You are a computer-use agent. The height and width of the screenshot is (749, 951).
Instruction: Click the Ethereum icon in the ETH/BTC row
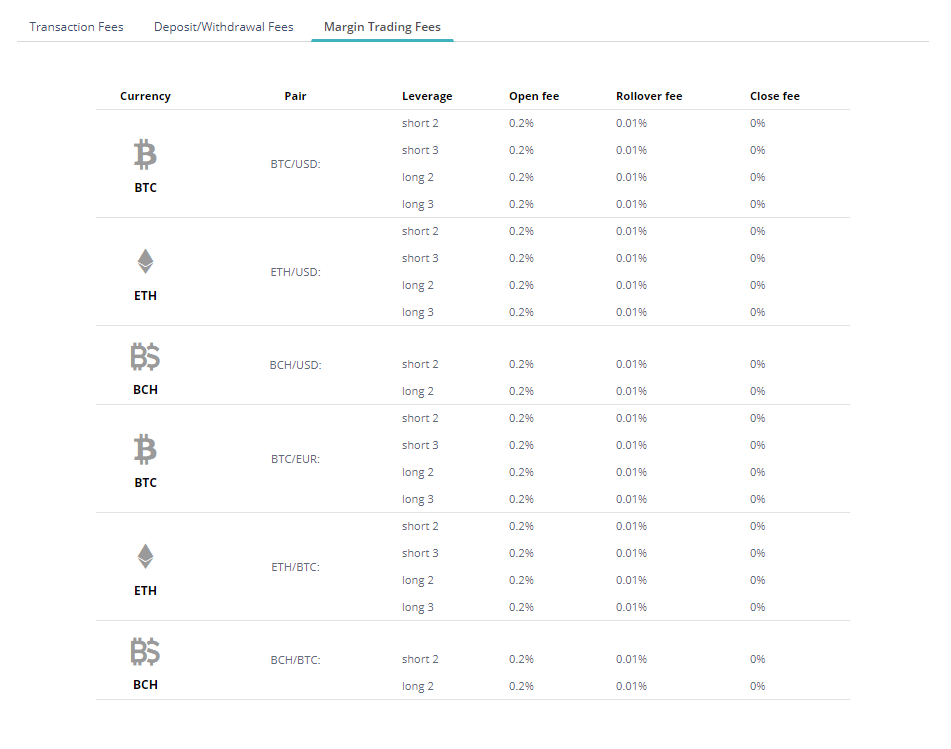click(145, 557)
